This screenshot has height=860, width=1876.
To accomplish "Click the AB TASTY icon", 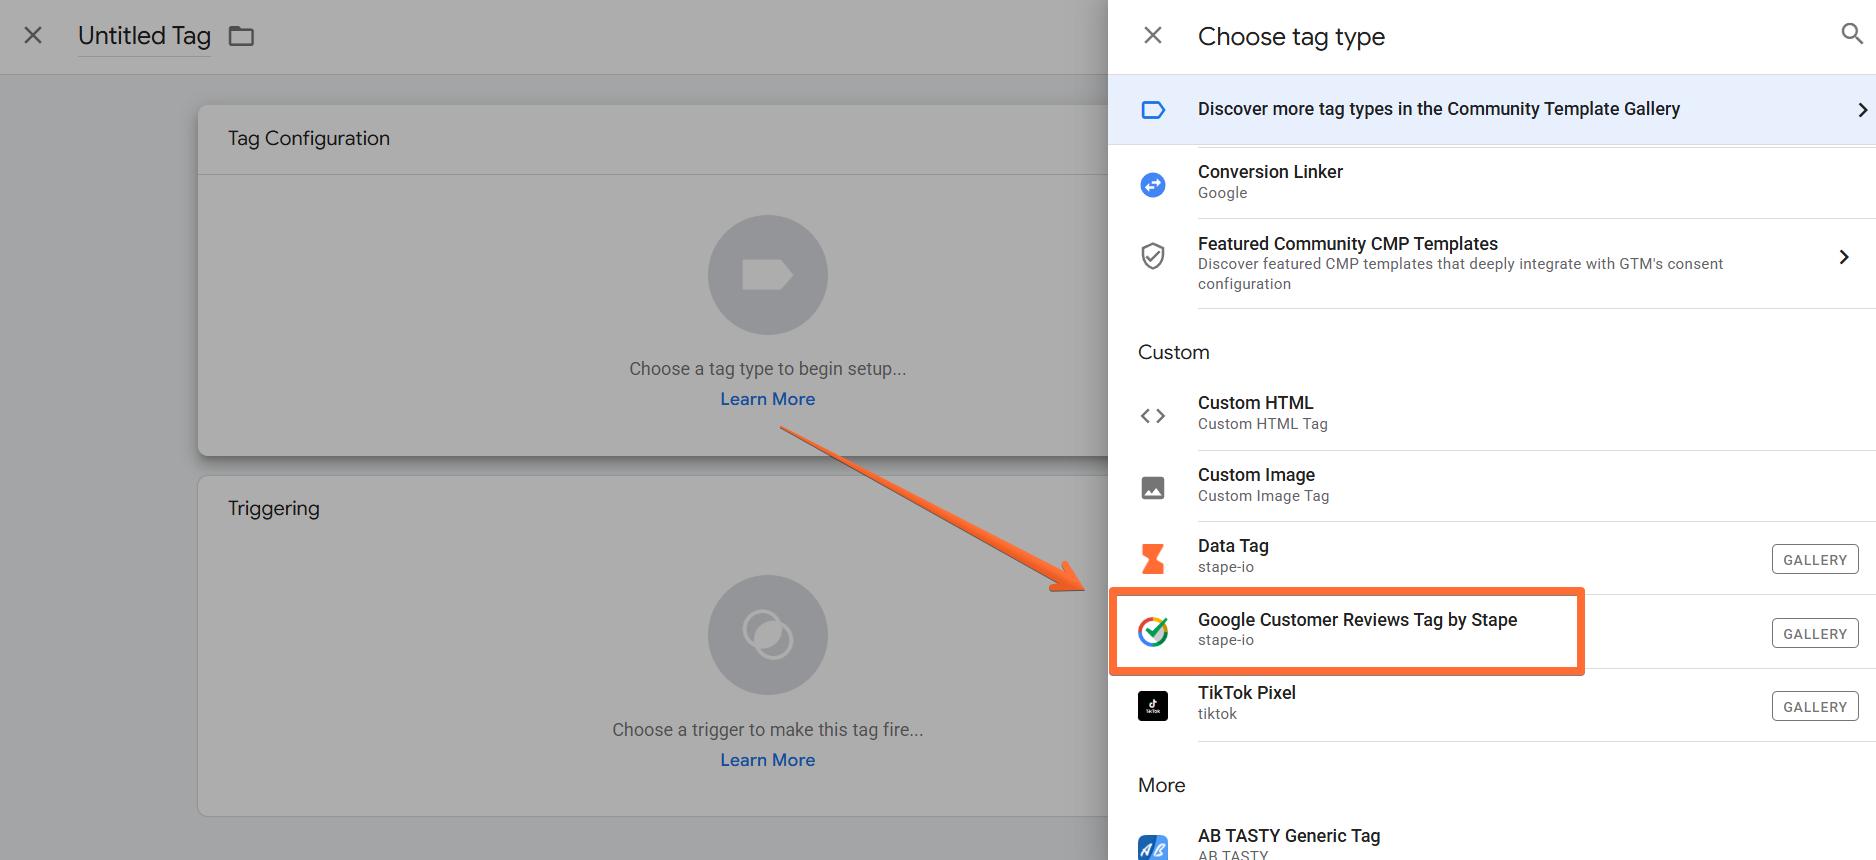I will [1153, 847].
